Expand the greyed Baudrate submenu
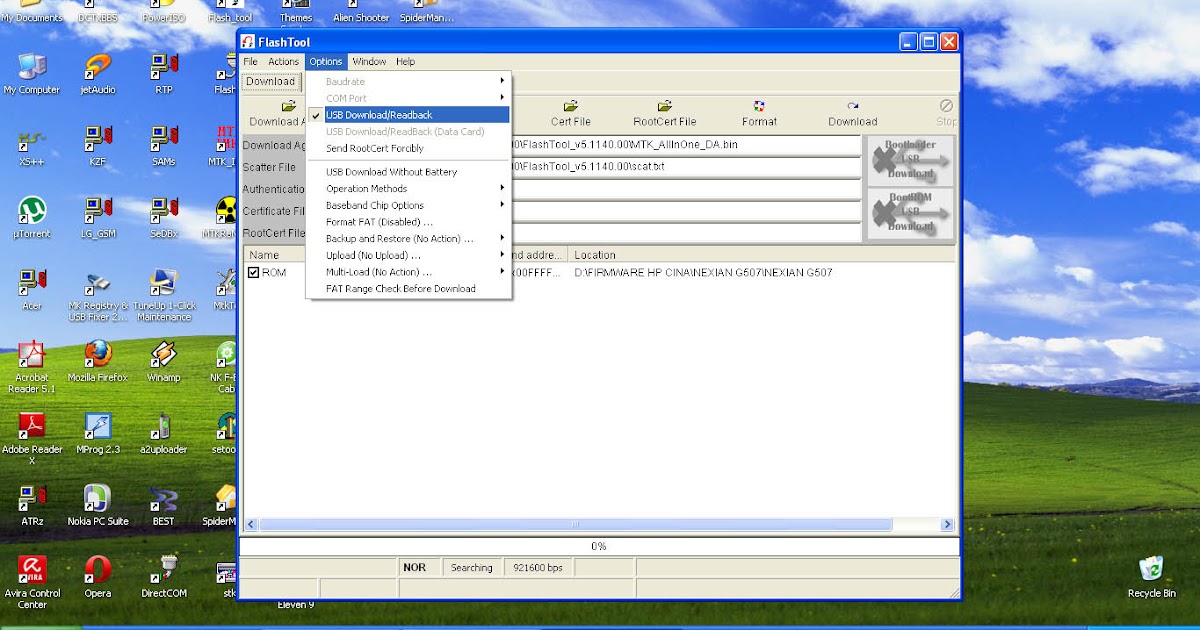Viewport: 1200px width, 630px height. click(x=408, y=81)
